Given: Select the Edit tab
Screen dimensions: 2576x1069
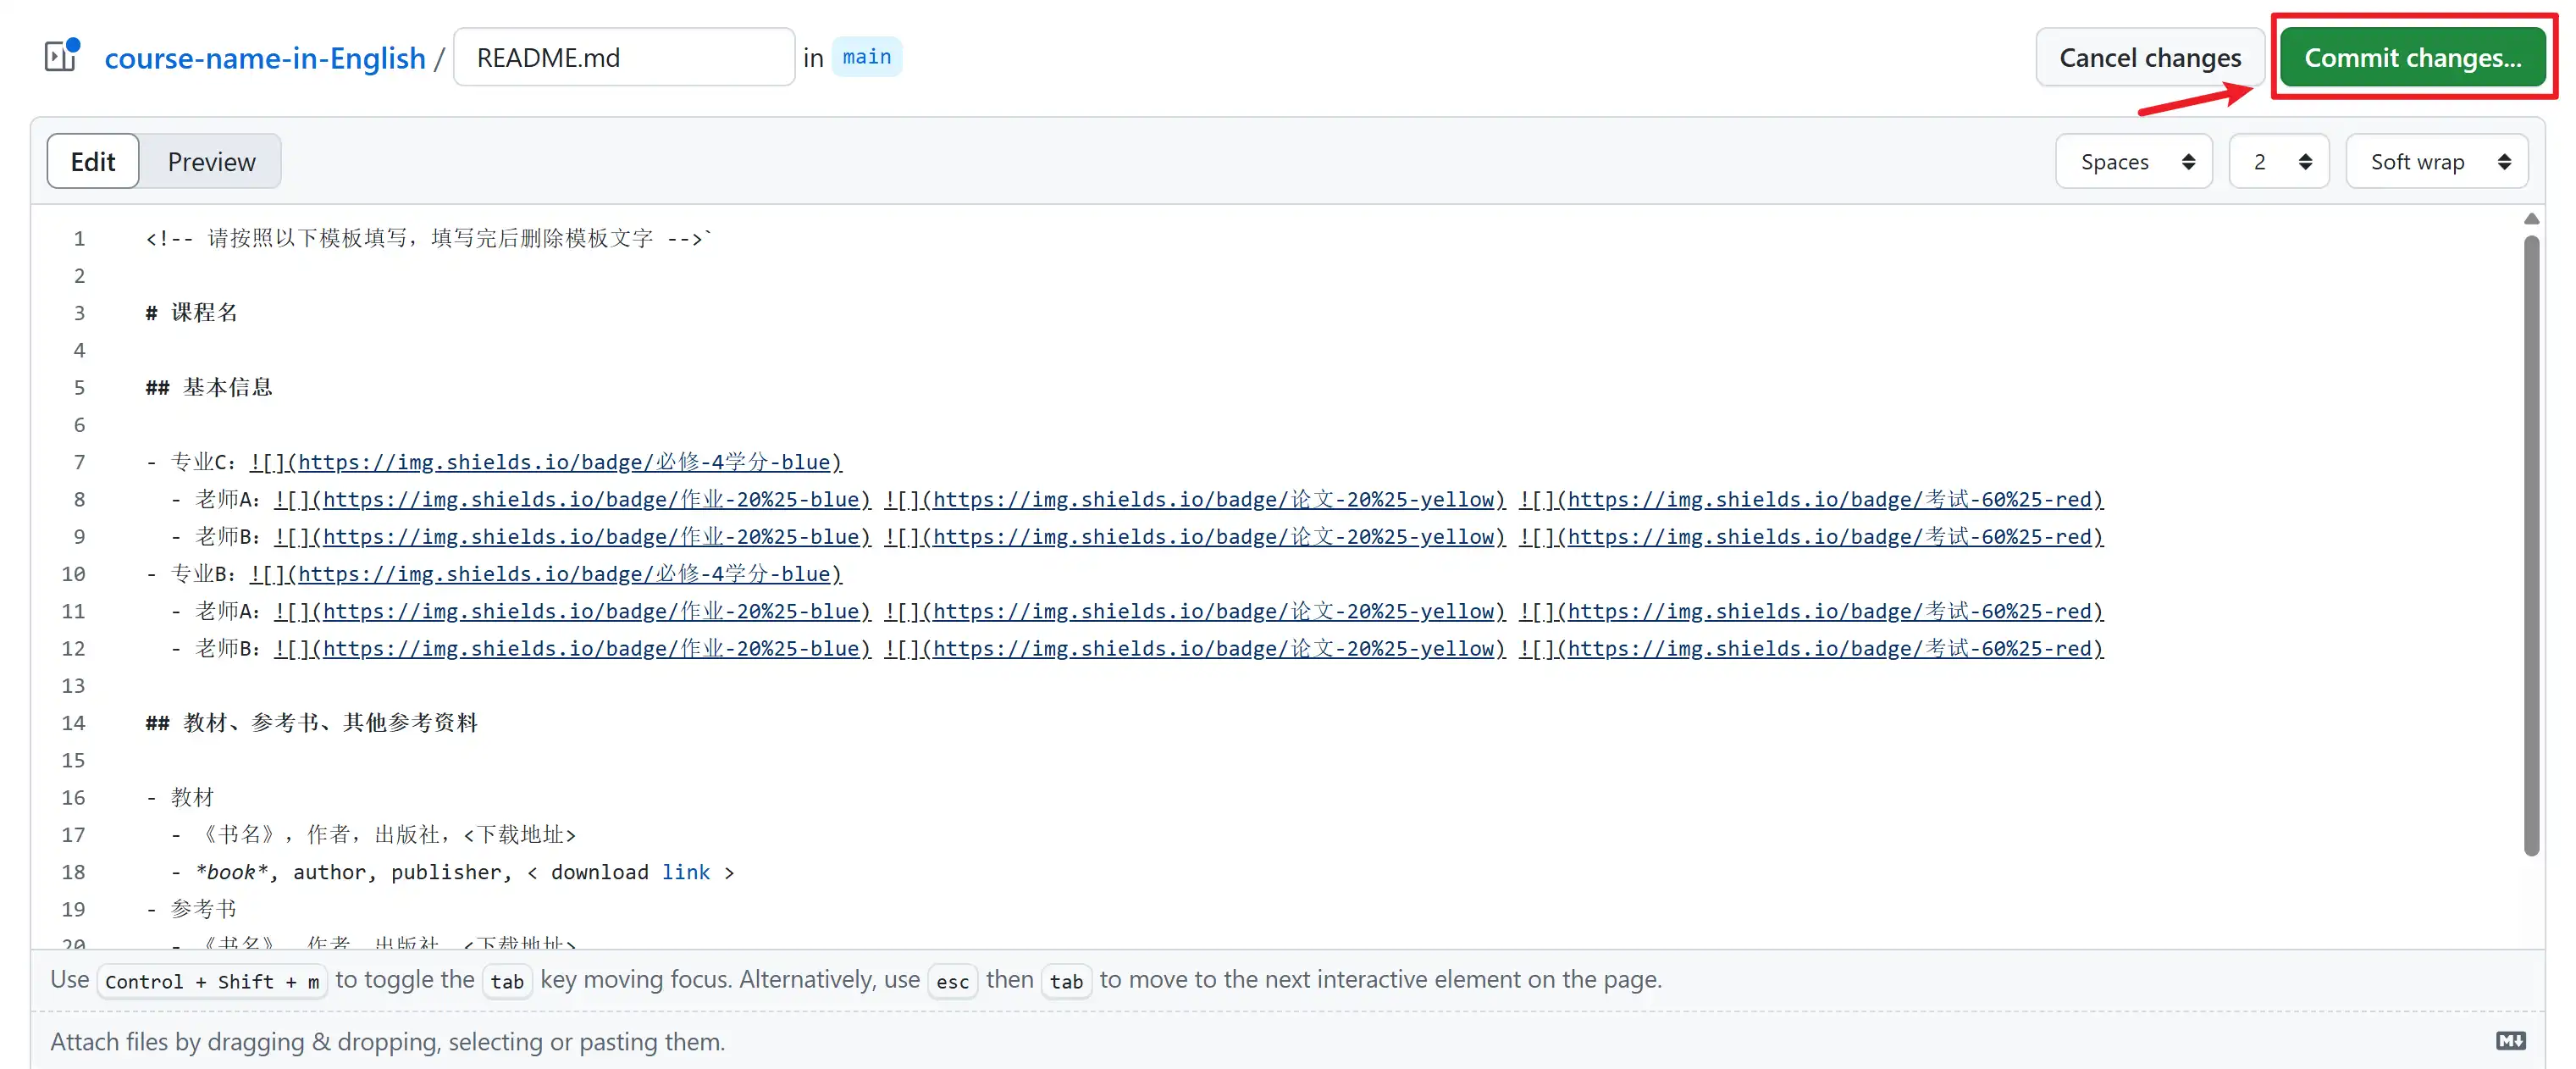Looking at the screenshot, I should tap(92, 161).
